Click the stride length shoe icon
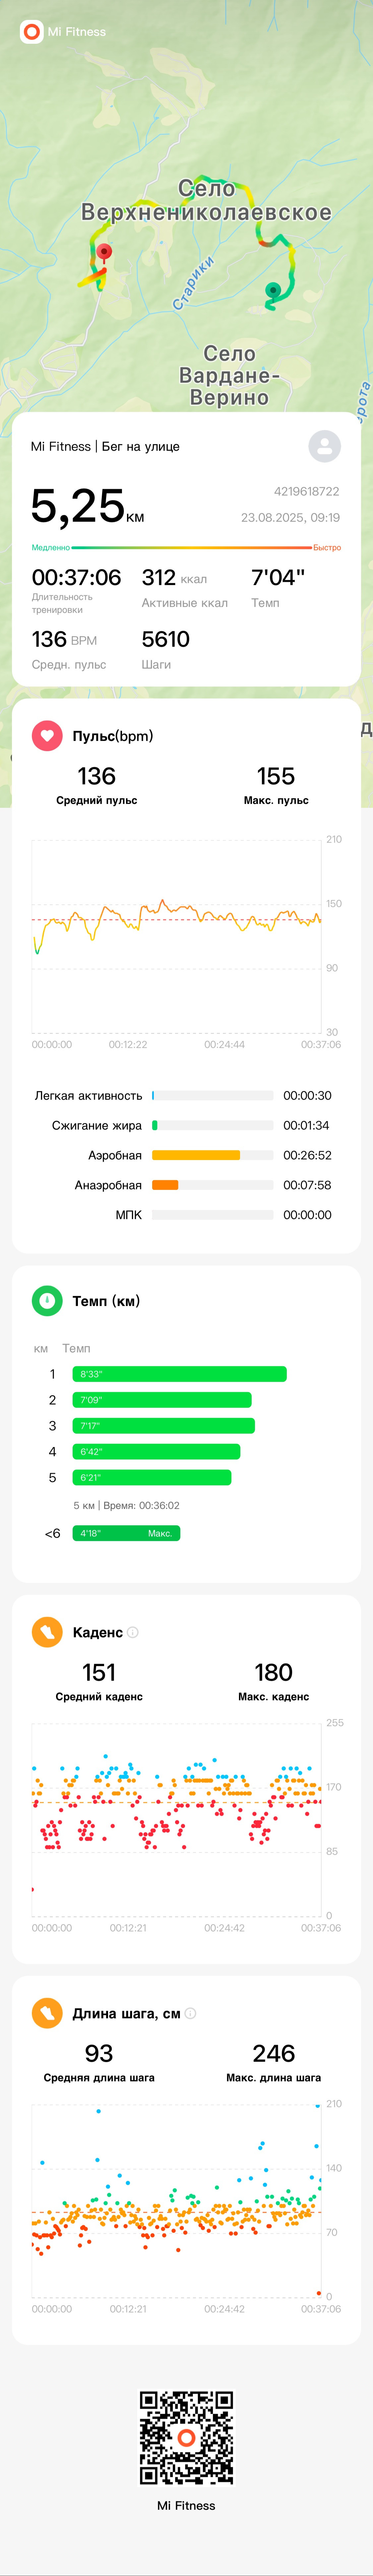 47,2013
